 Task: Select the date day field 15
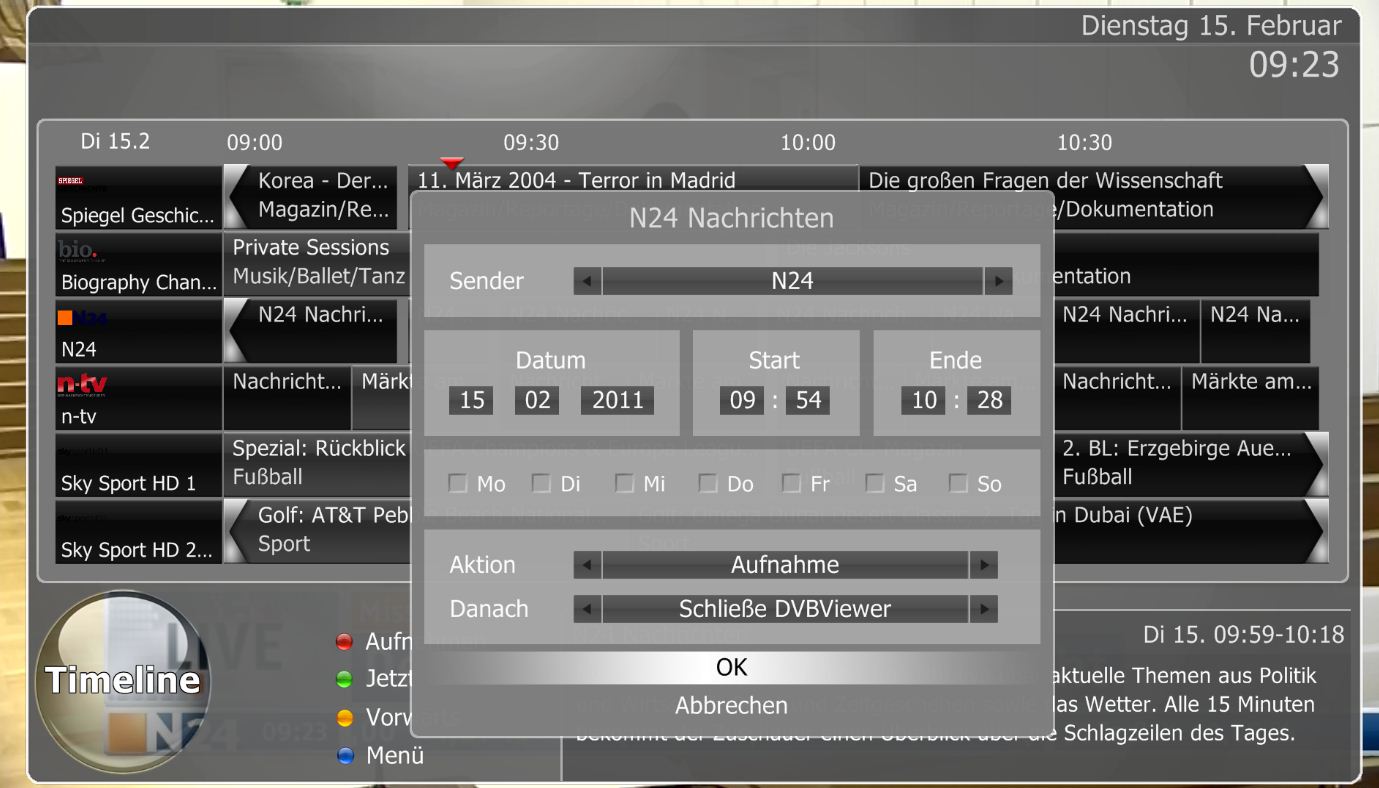472,401
